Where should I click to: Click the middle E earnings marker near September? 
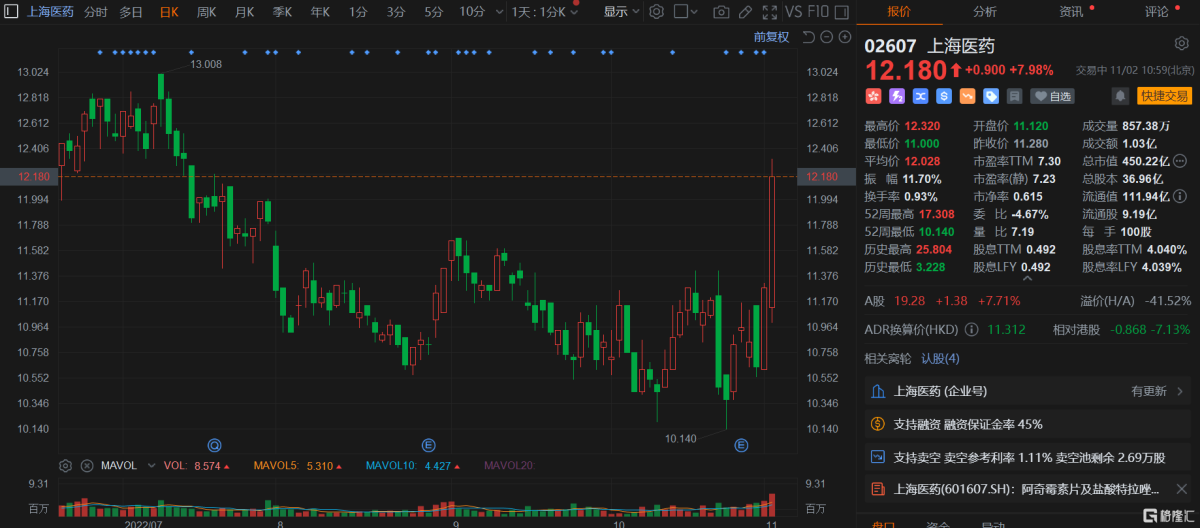429,444
